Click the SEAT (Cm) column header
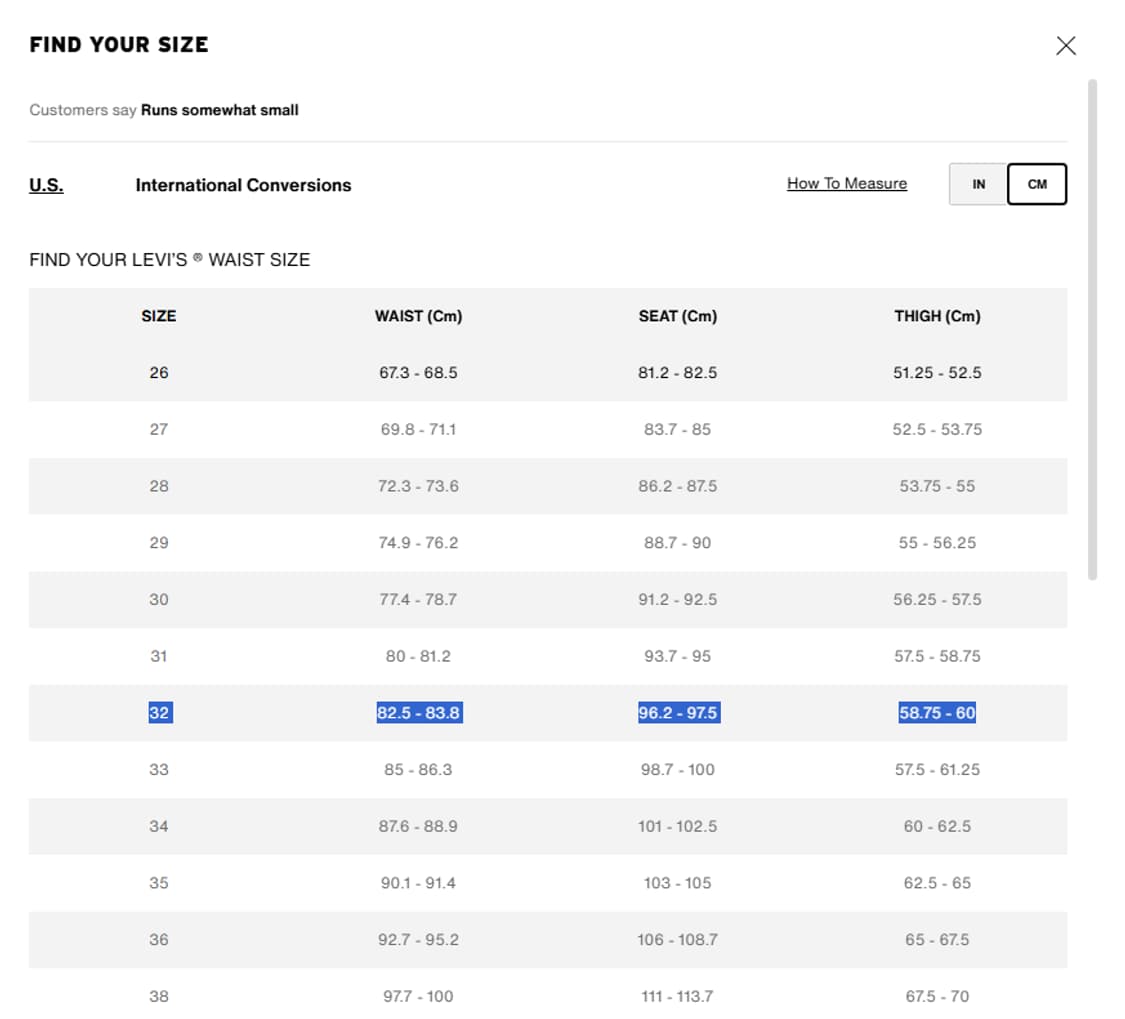This screenshot has height=1019, width=1125. tap(678, 316)
